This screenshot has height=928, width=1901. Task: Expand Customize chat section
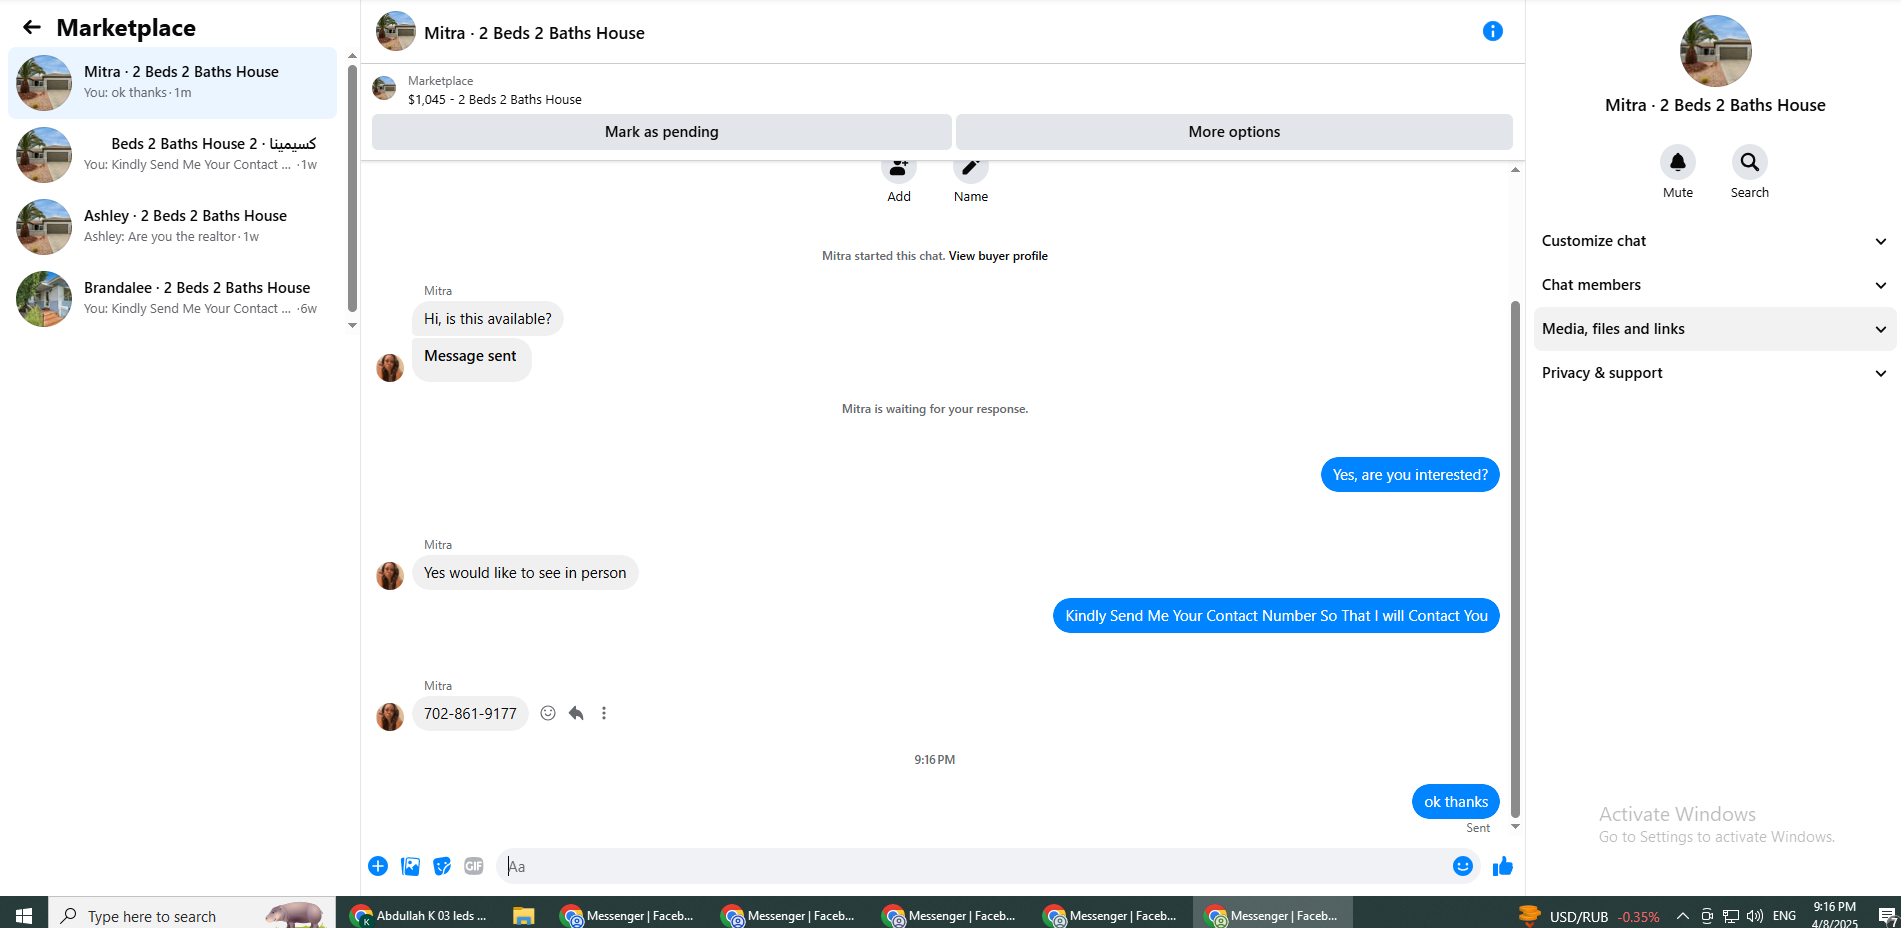pos(1714,241)
